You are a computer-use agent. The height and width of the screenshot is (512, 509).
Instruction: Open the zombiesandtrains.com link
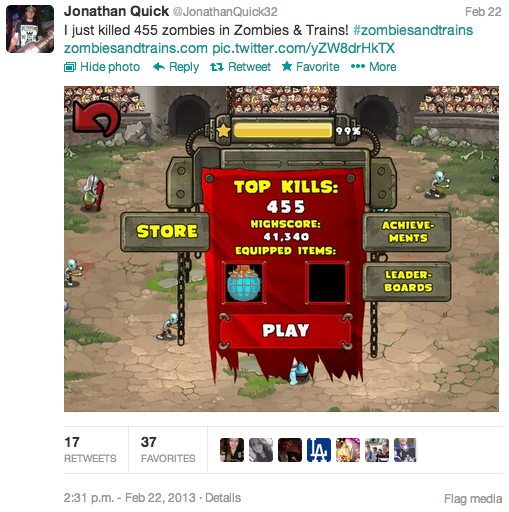[136, 48]
